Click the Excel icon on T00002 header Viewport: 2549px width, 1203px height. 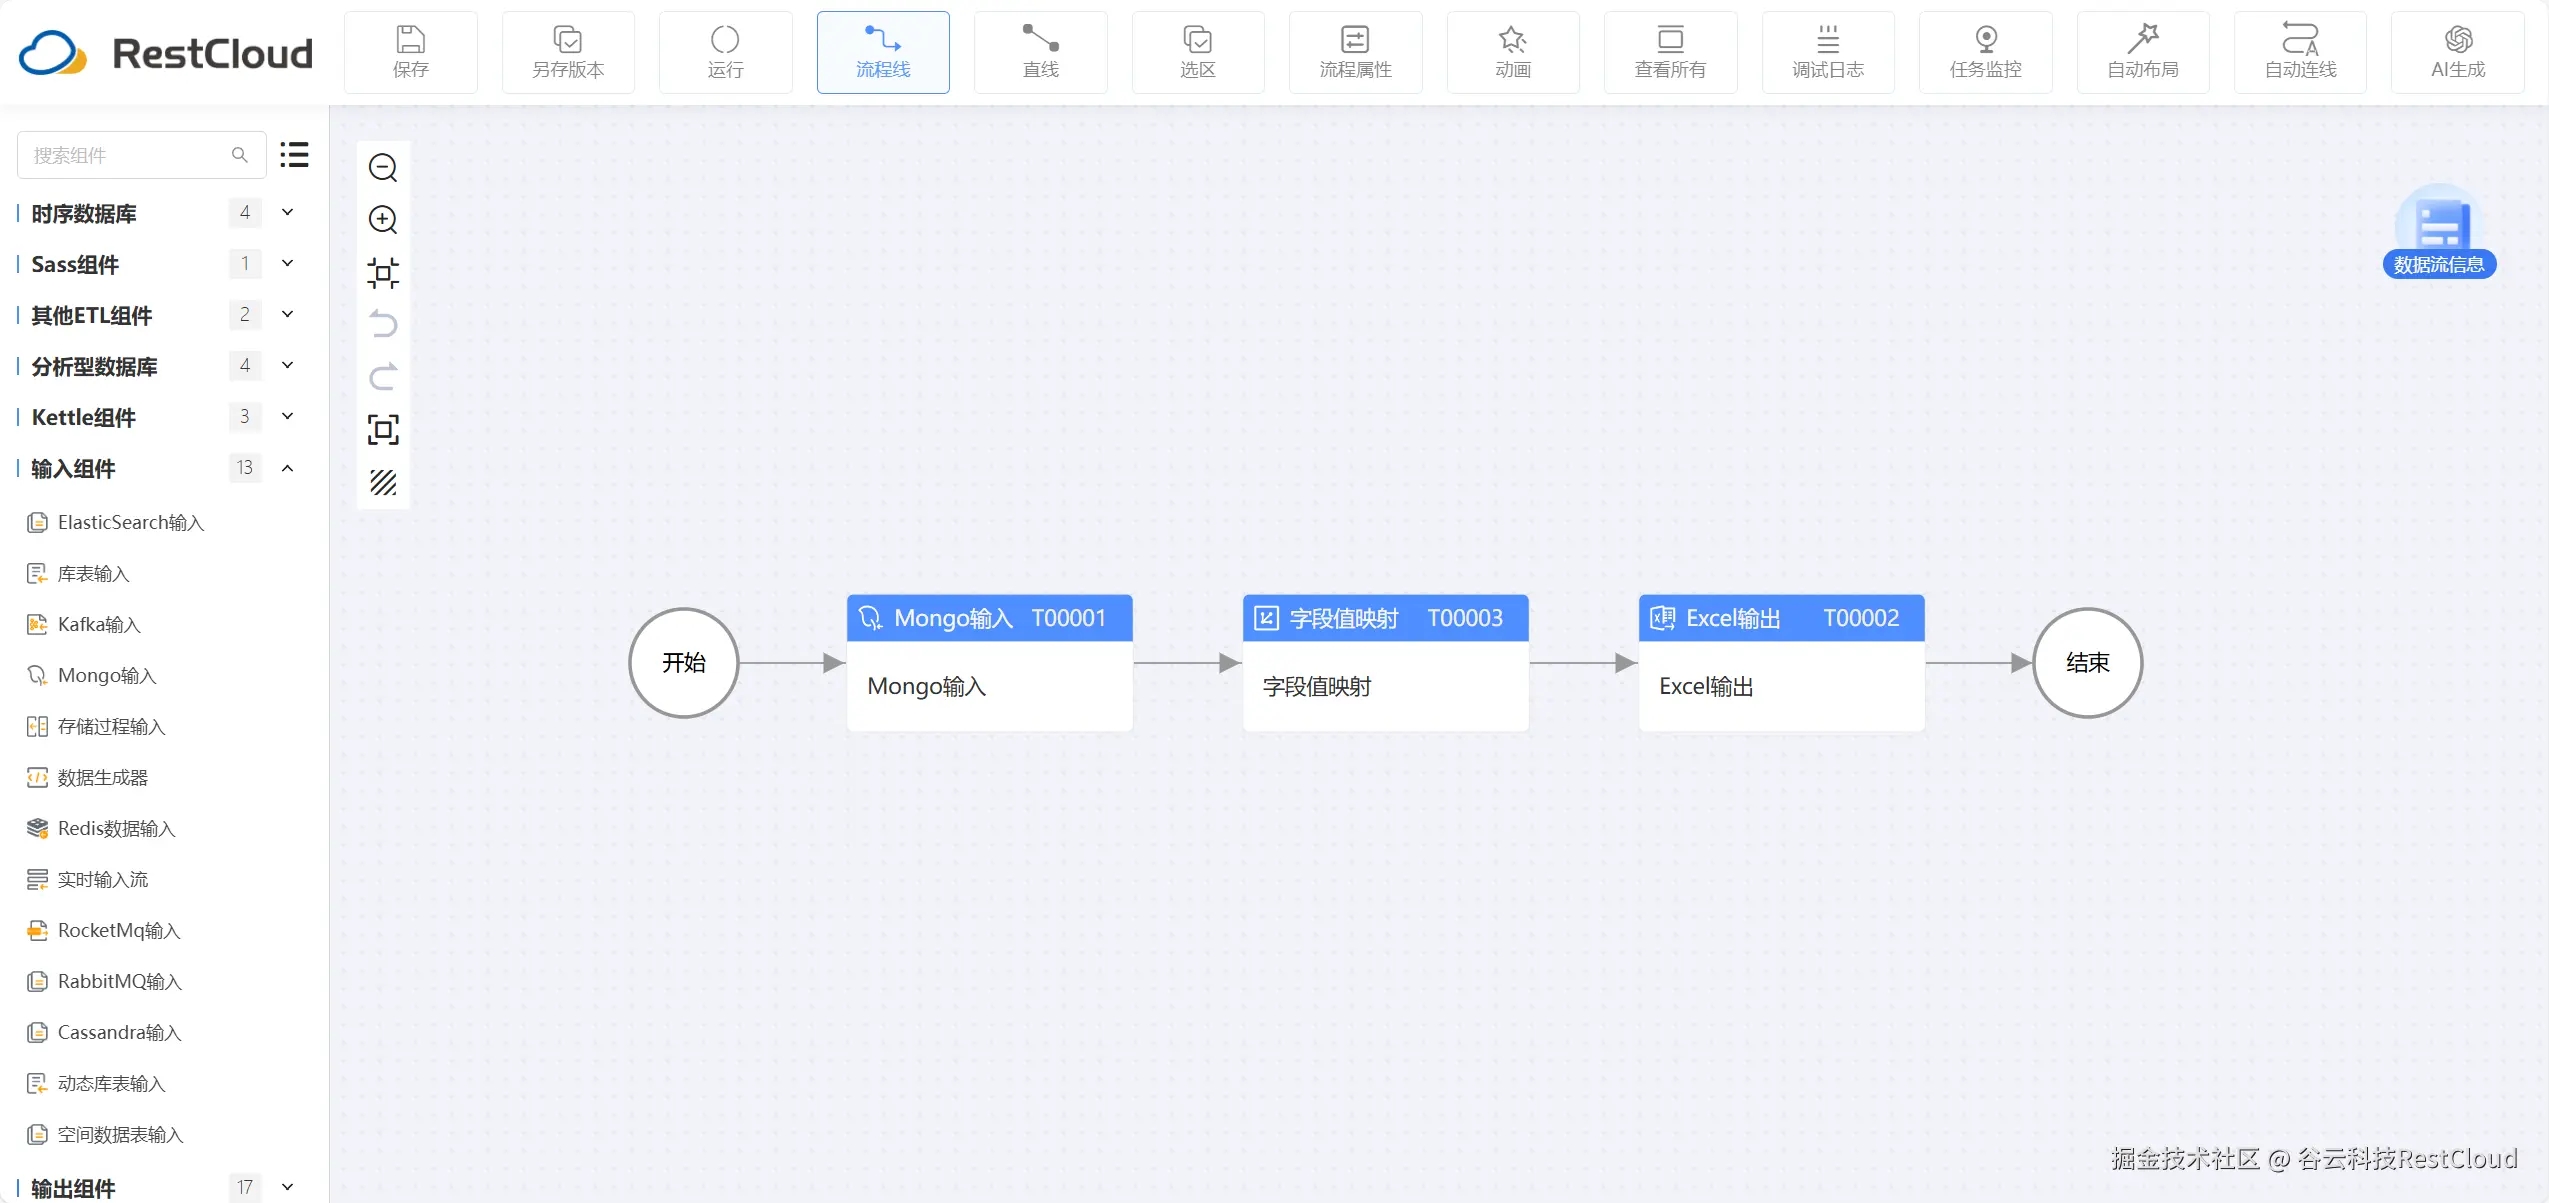click(x=1663, y=618)
